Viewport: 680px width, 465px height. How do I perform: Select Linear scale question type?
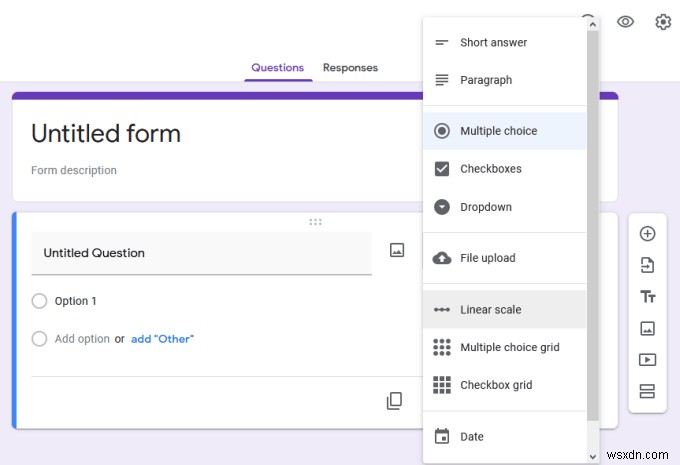point(490,310)
